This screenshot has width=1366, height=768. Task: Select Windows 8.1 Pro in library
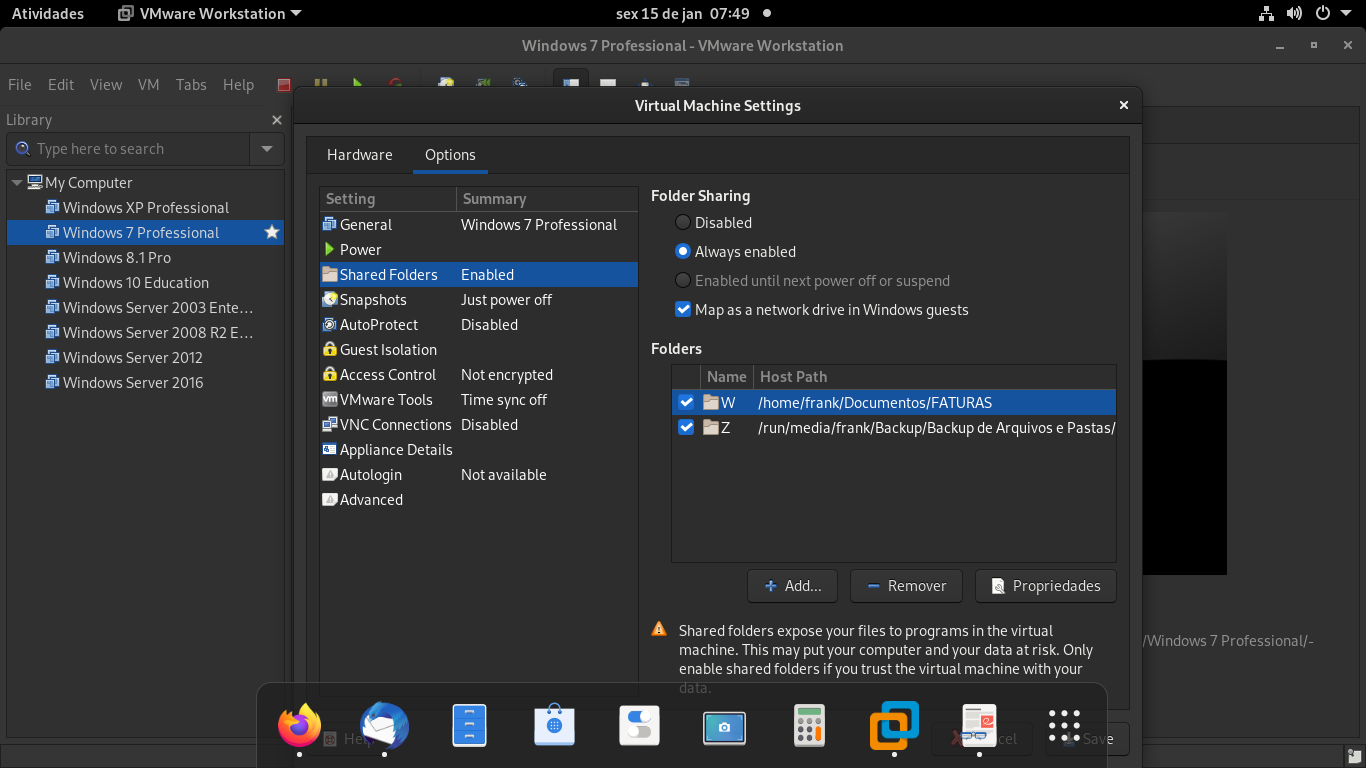pyautogui.click(x=145, y=258)
